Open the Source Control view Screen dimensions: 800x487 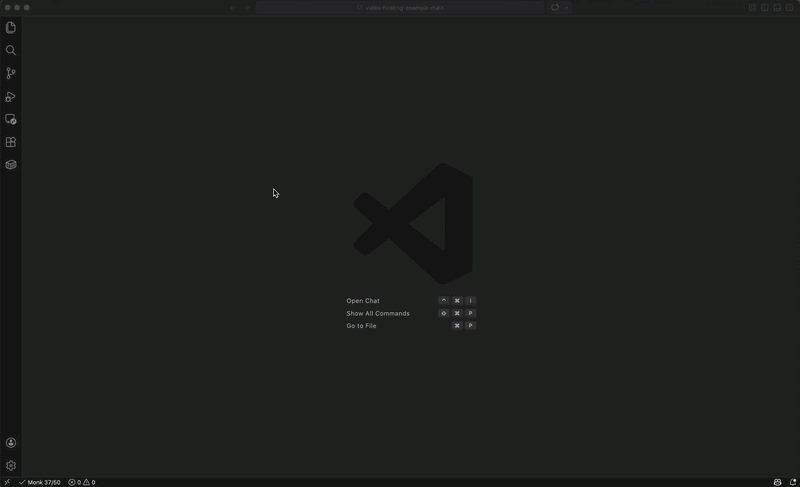(x=11, y=73)
